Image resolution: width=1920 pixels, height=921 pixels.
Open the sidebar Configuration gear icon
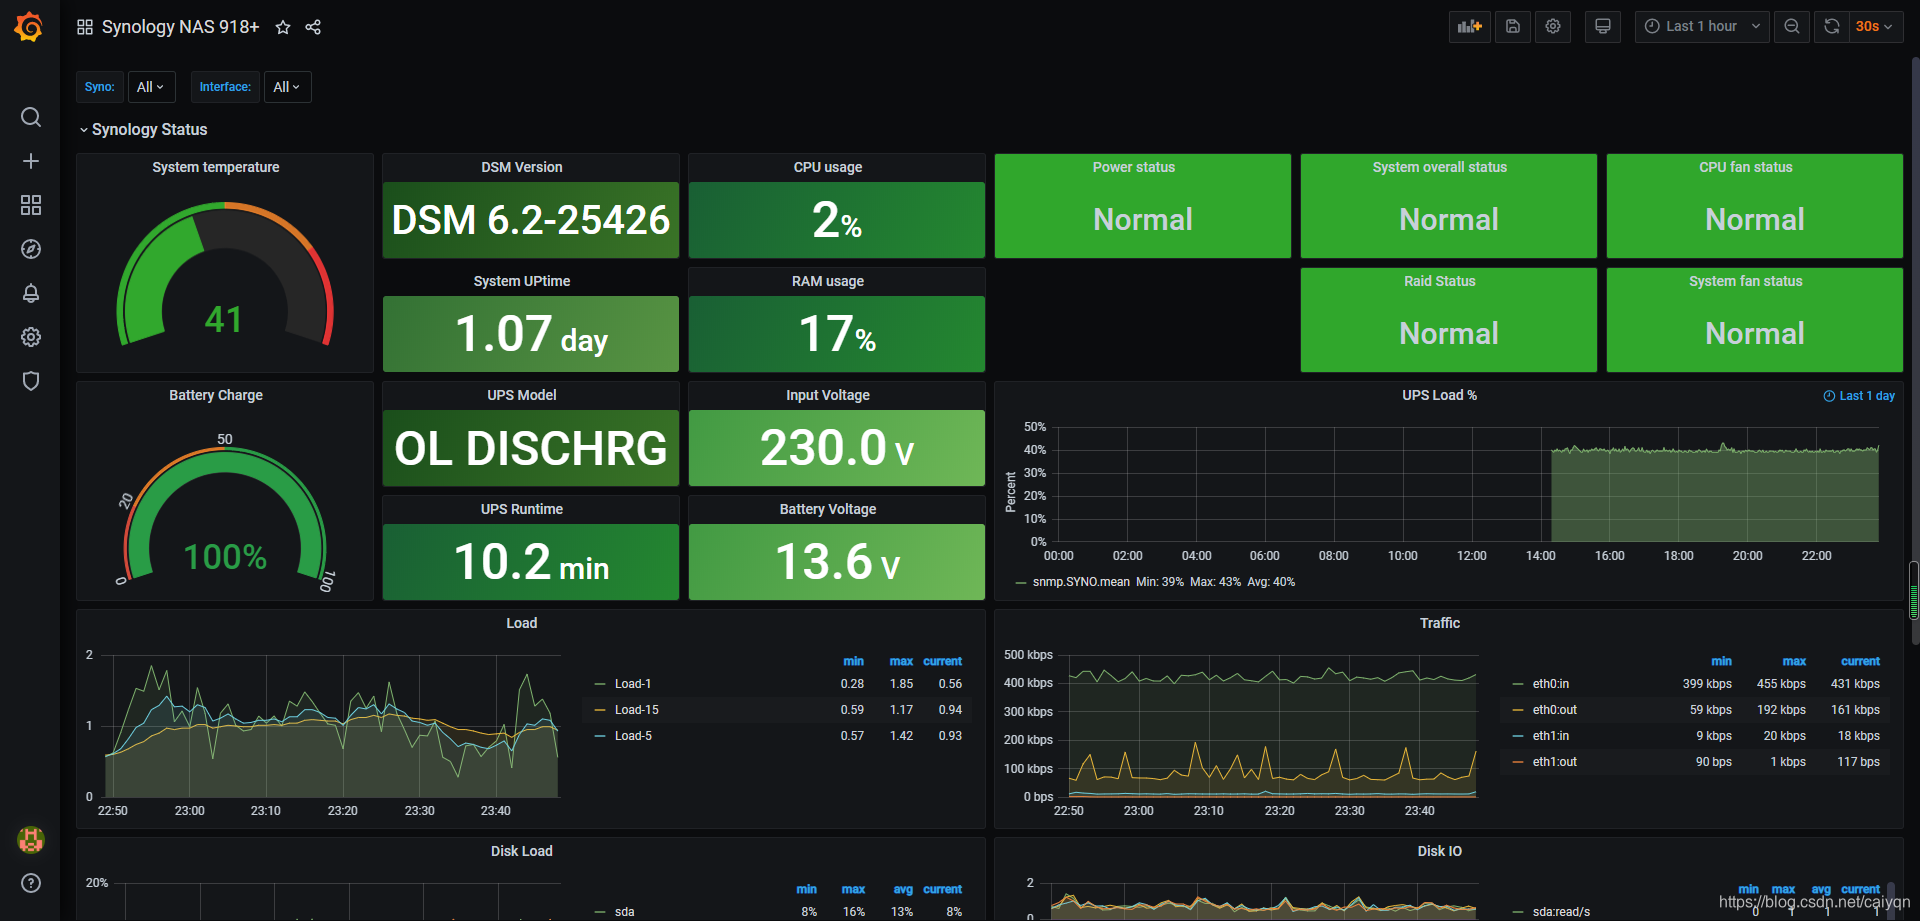pos(31,337)
